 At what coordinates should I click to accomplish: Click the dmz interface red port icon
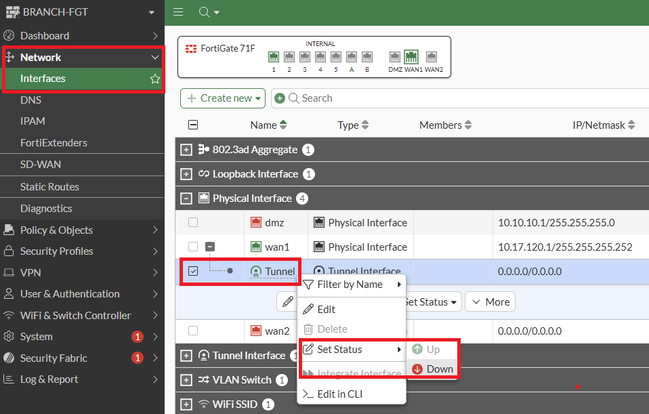256,223
